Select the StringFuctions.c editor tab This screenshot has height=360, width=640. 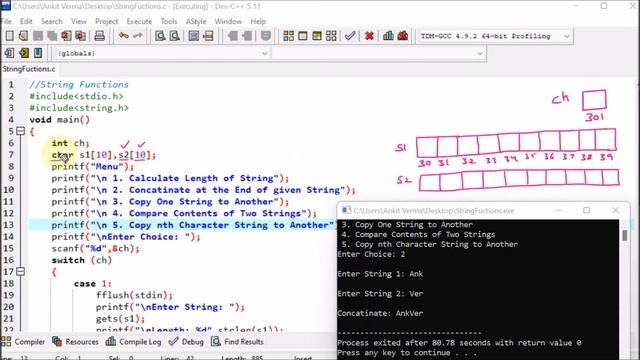point(29,69)
